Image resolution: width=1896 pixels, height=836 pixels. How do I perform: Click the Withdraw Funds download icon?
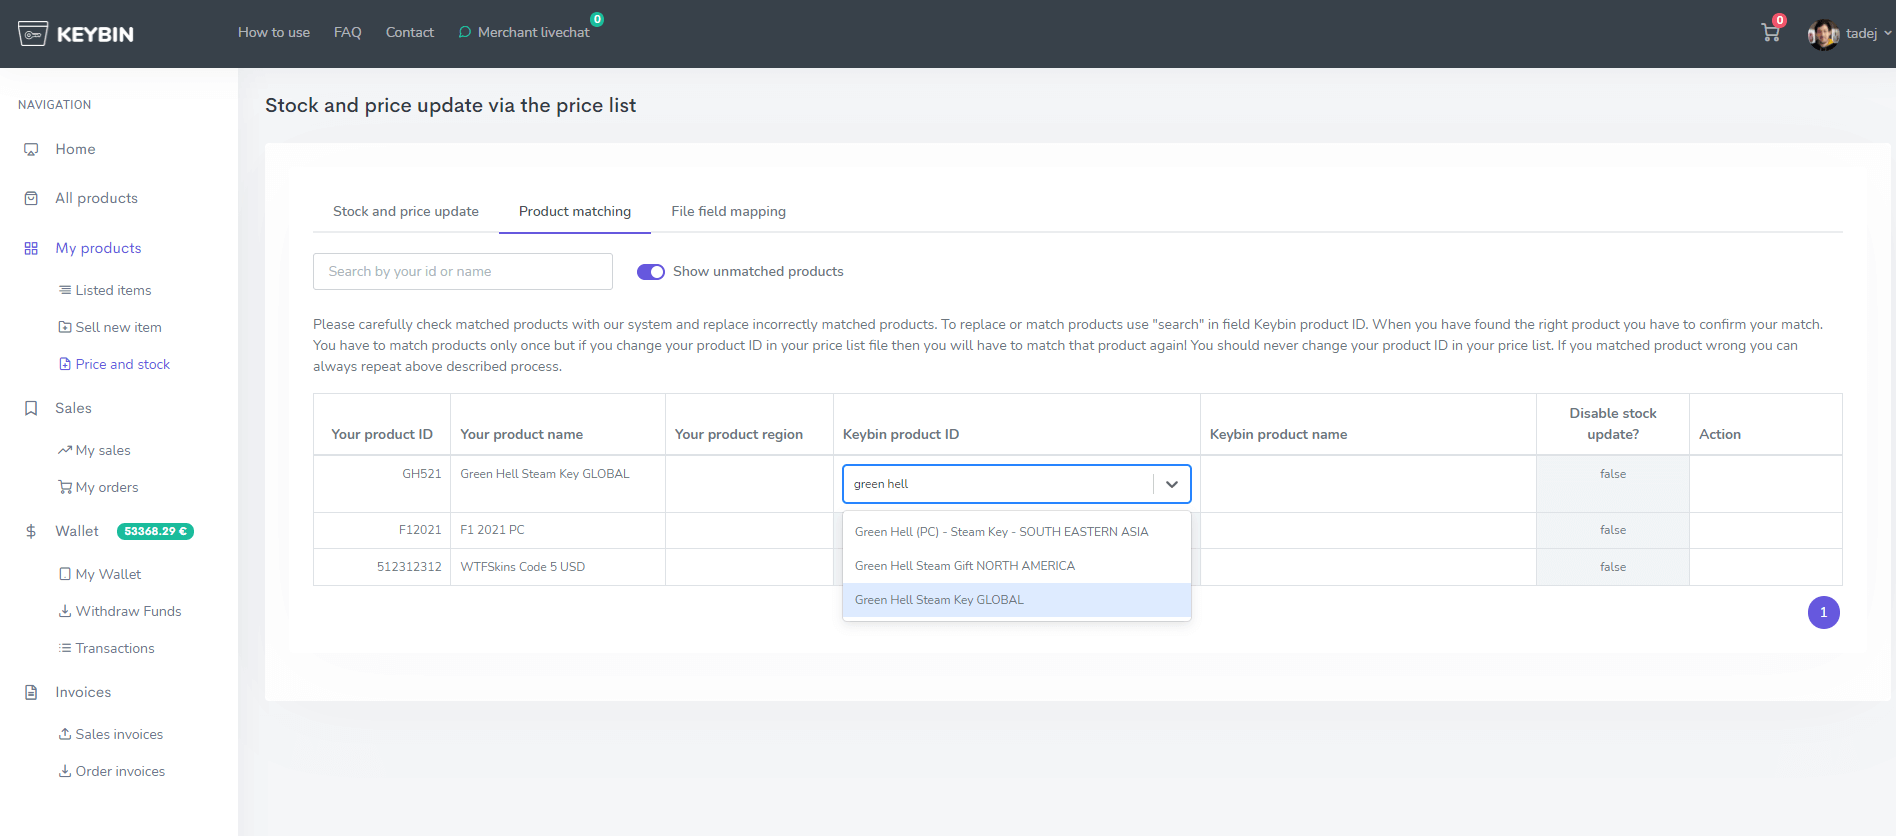pos(65,611)
